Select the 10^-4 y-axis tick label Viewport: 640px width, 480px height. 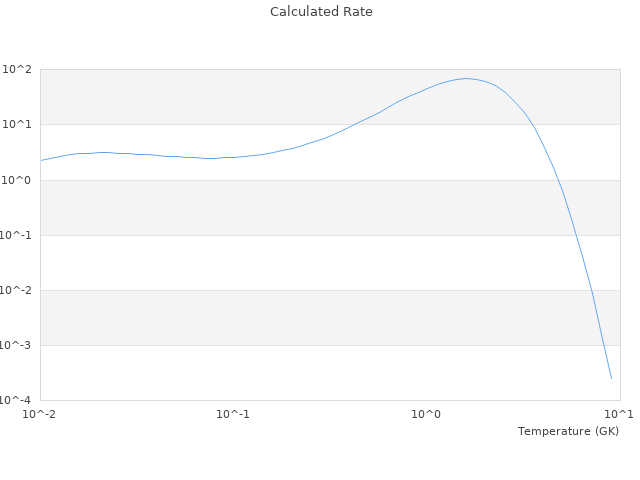17,400
